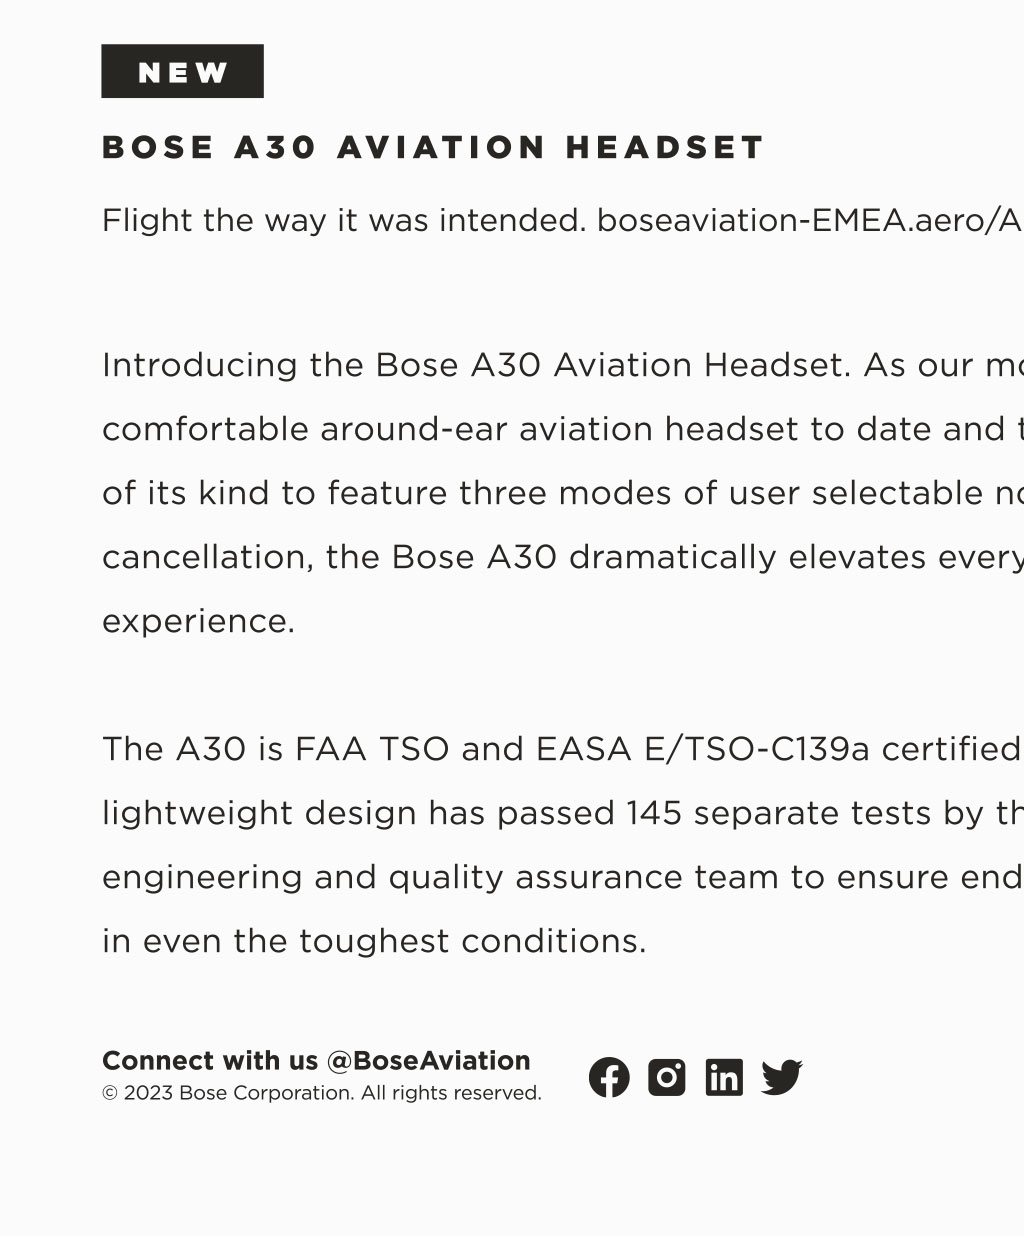Open the Facebook social icon

pyautogui.click(x=609, y=1077)
